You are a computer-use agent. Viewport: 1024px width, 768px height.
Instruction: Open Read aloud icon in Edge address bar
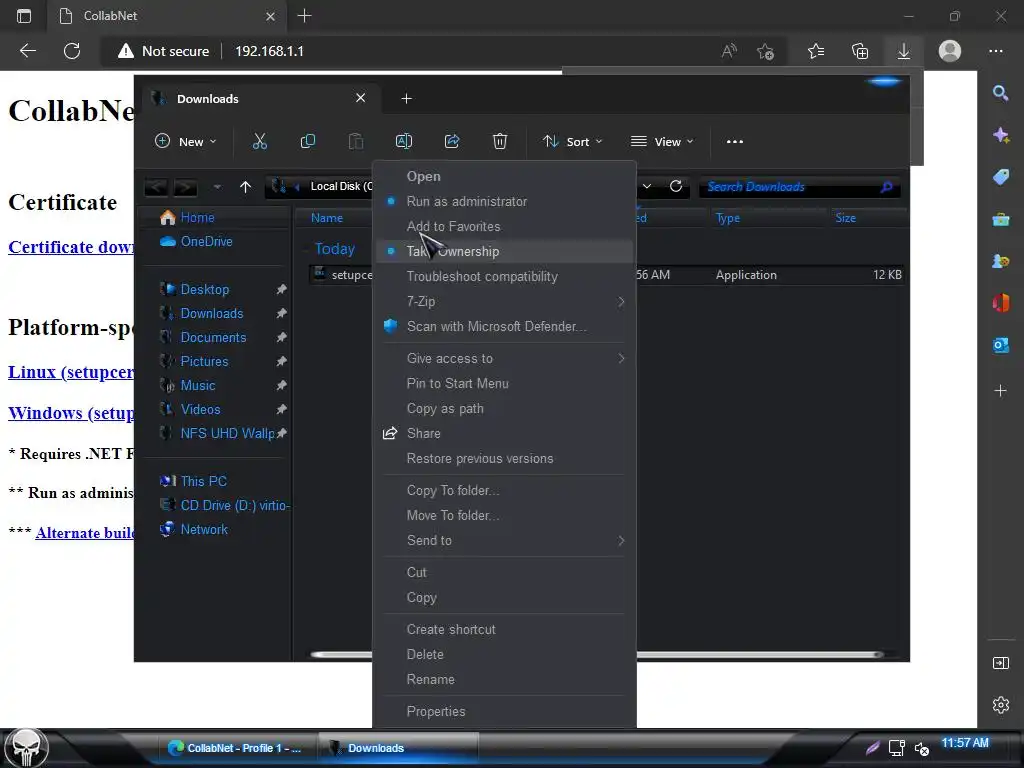729,51
